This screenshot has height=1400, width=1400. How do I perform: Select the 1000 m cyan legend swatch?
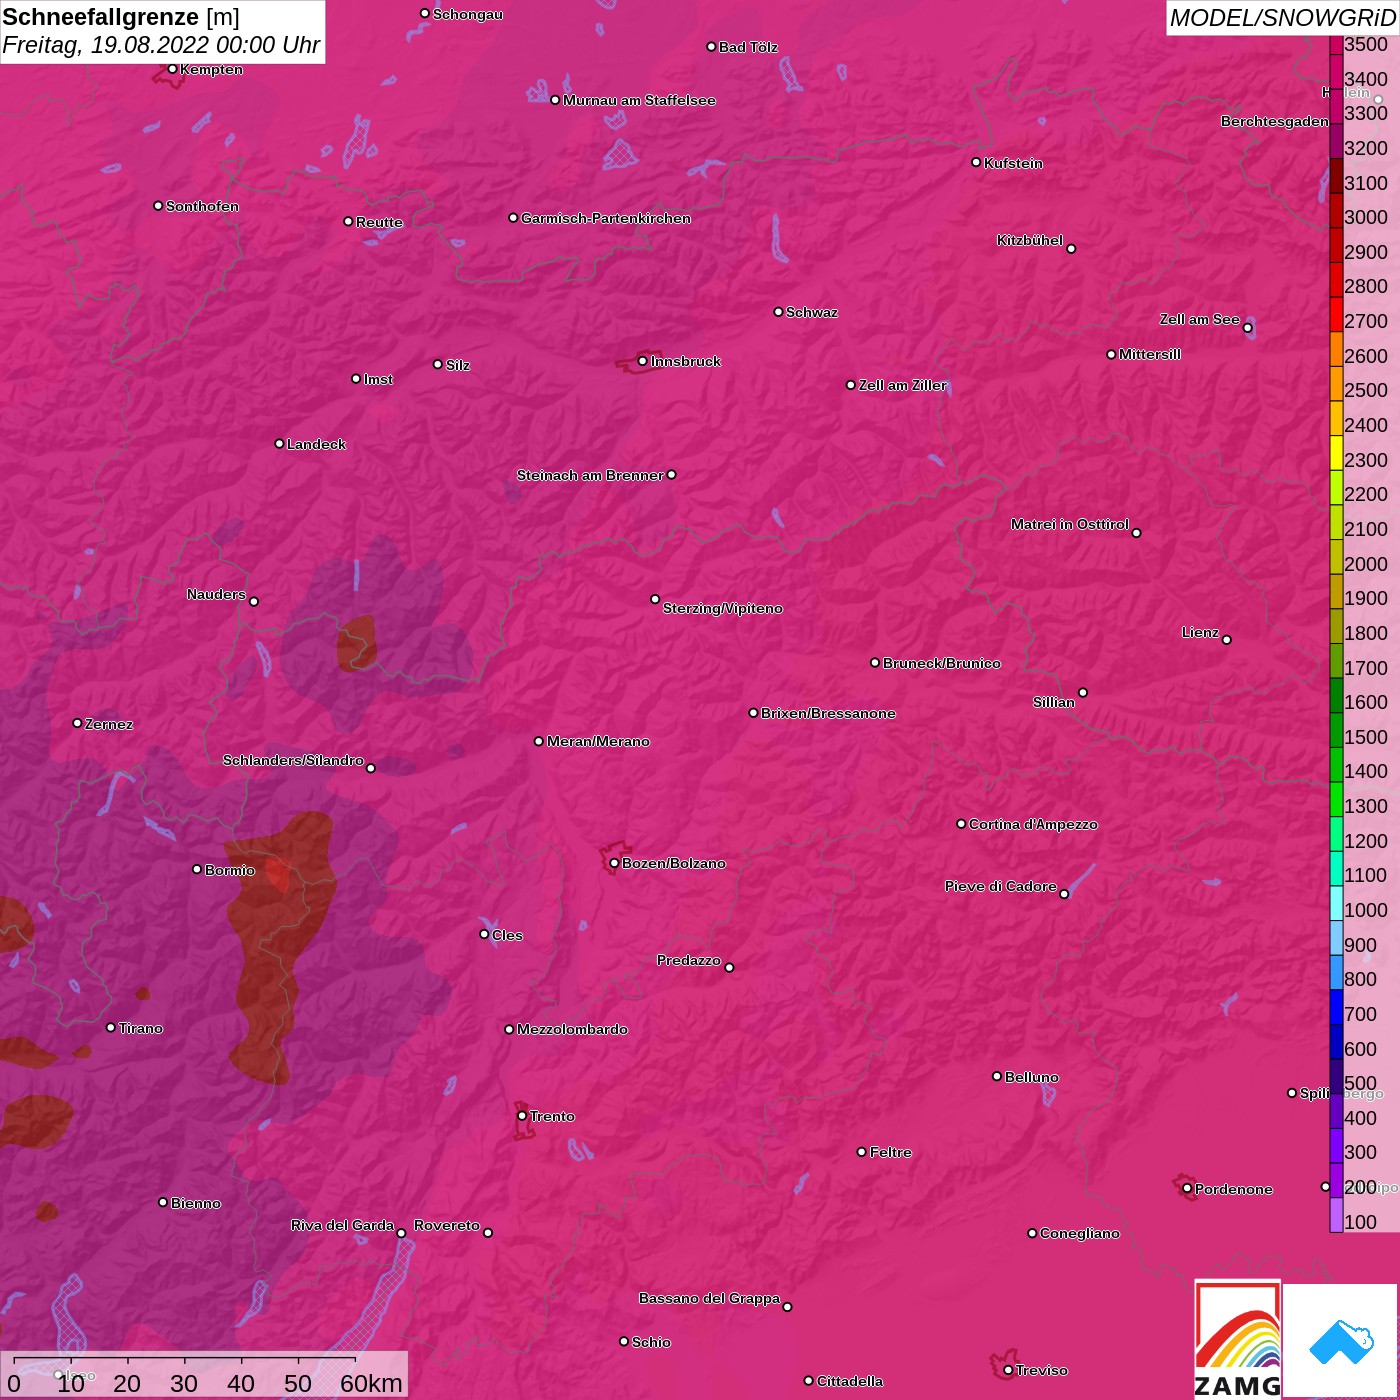pyautogui.click(x=1336, y=902)
